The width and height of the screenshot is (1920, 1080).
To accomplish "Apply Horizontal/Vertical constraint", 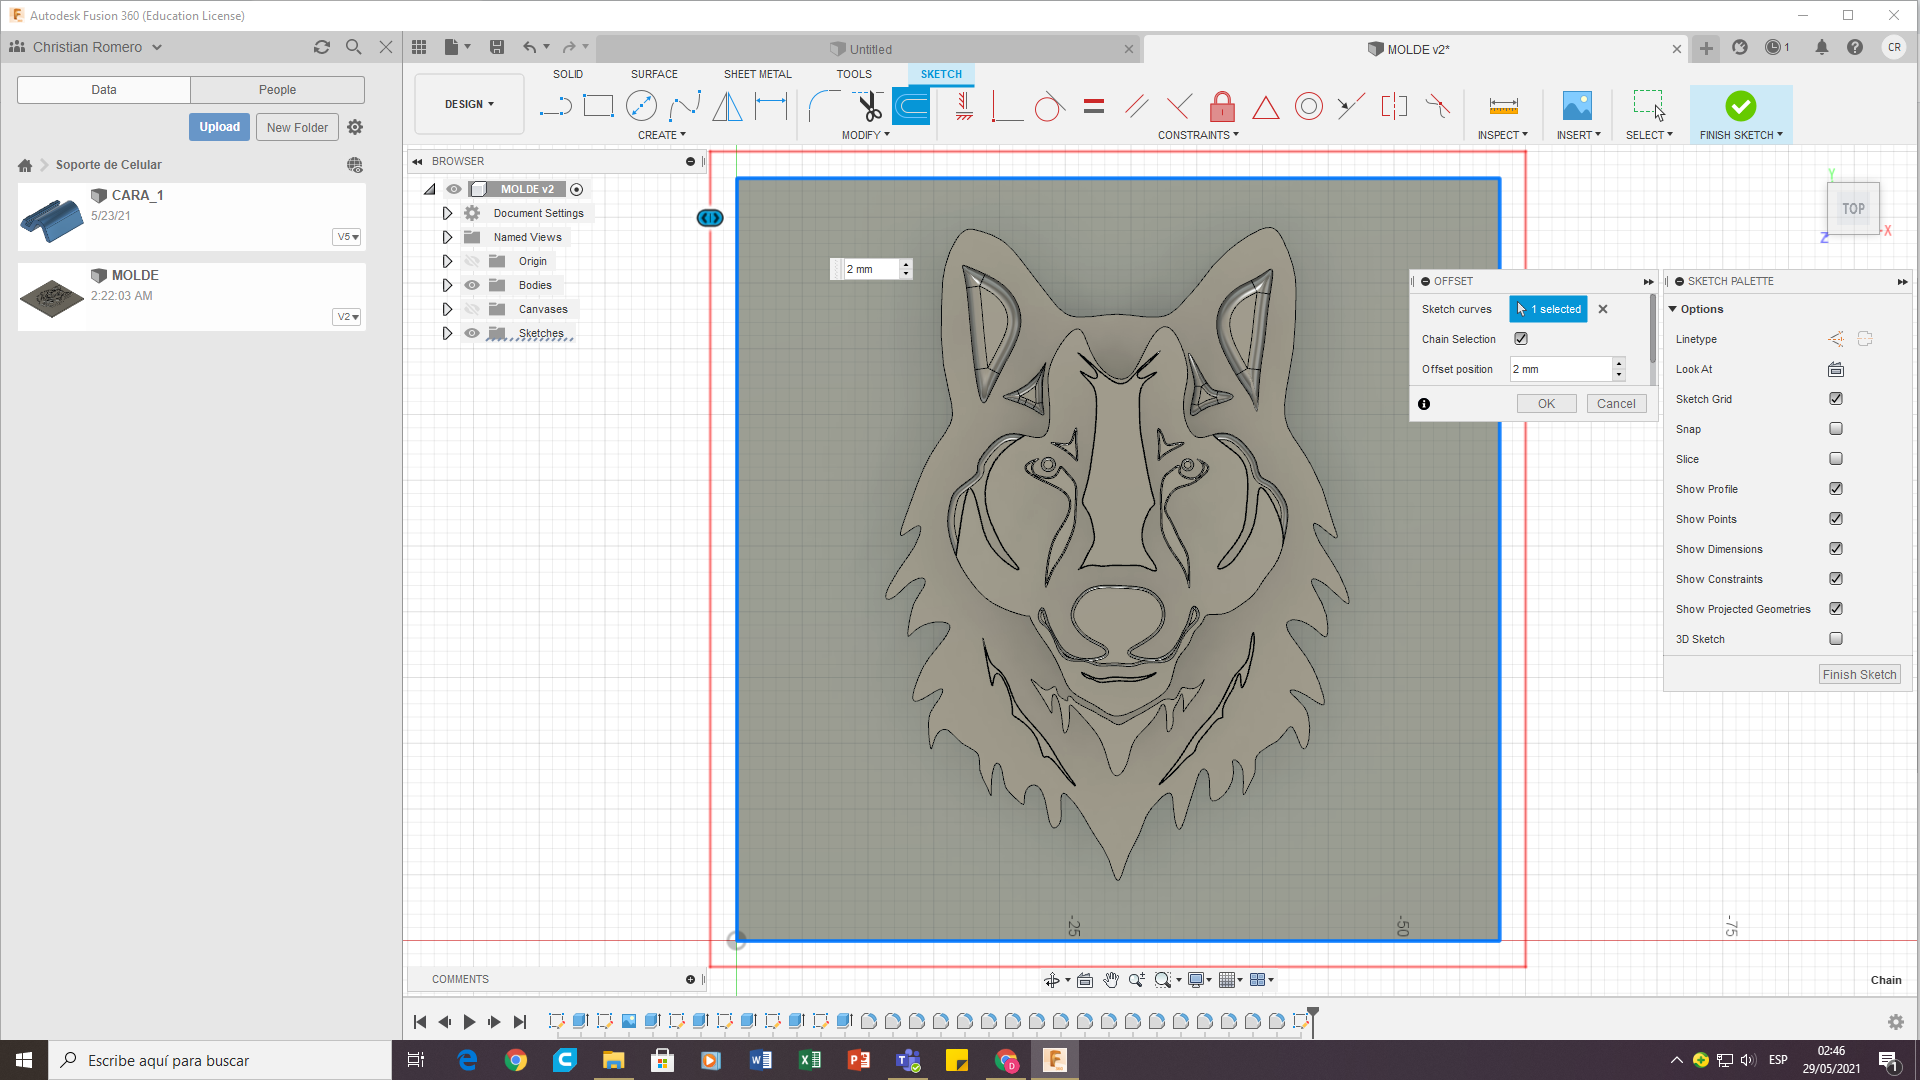I will pos(964,106).
